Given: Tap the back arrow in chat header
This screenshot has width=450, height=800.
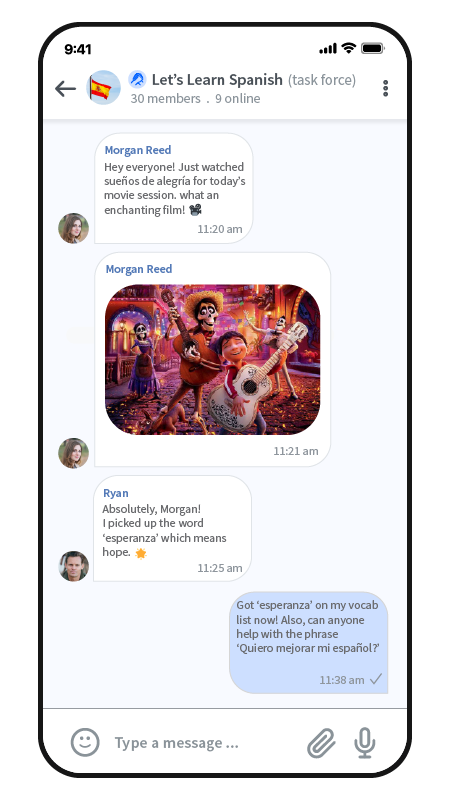Looking at the screenshot, I should coord(65,89).
